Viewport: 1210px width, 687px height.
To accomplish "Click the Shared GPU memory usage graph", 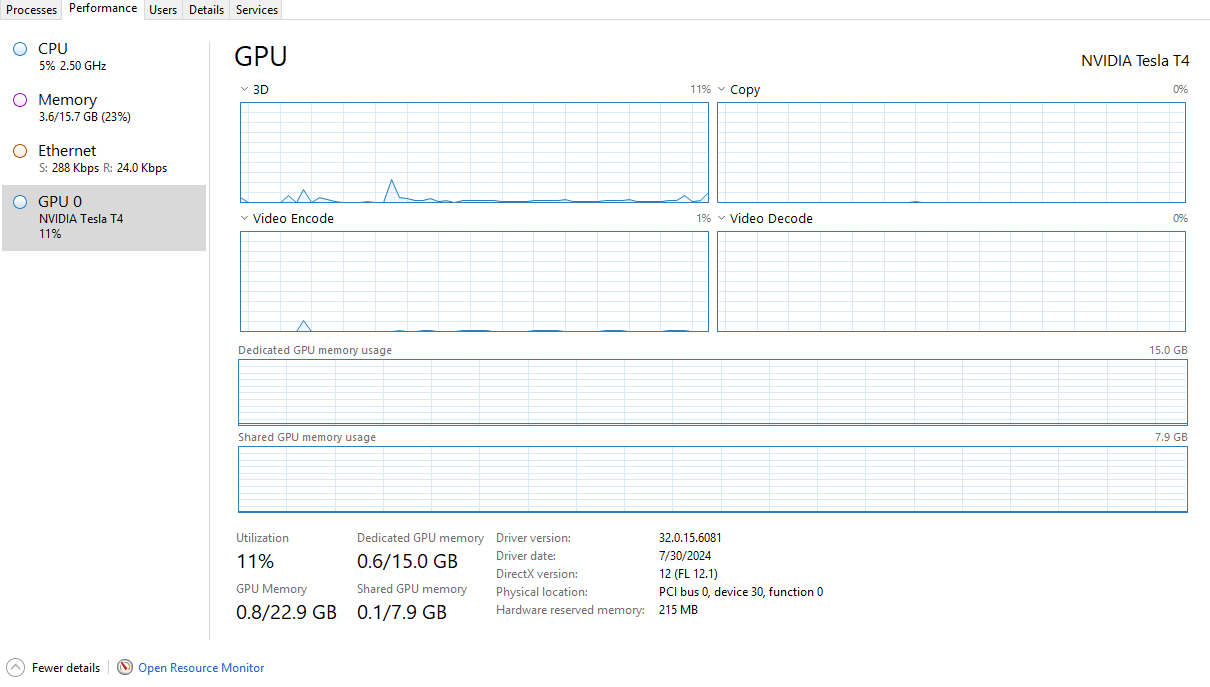I will click(x=713, y=480).
